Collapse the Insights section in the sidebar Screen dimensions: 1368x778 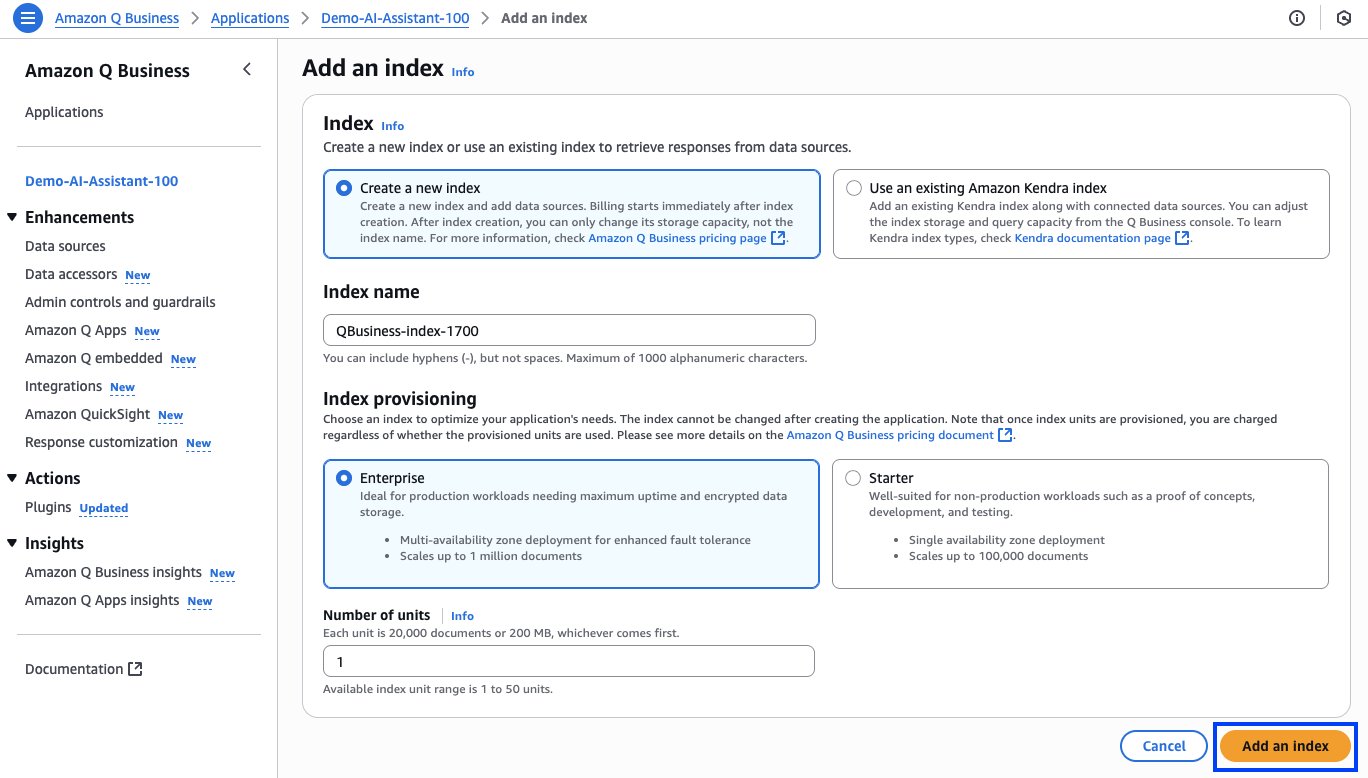[x=12, y=543]
